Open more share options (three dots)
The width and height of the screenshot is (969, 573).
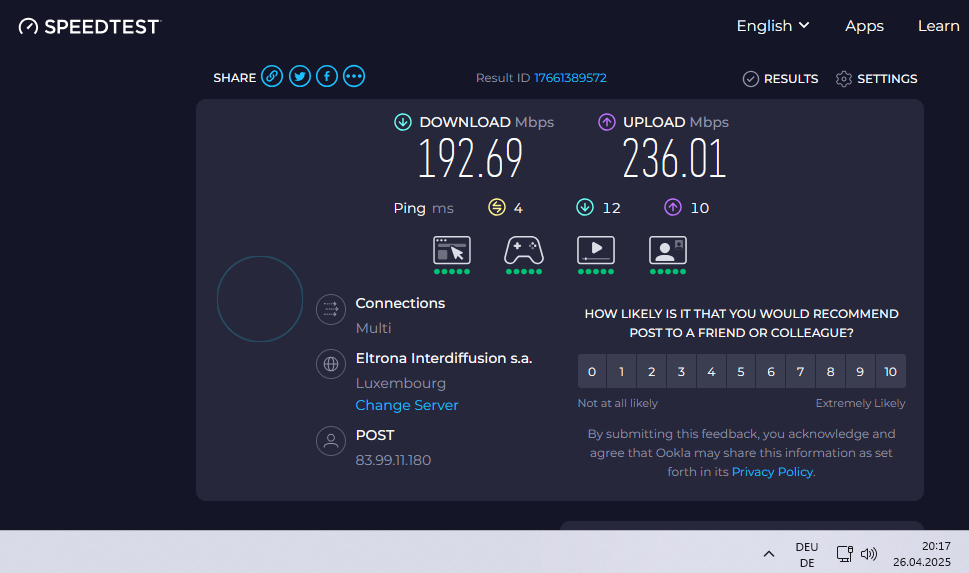(354, 77)
